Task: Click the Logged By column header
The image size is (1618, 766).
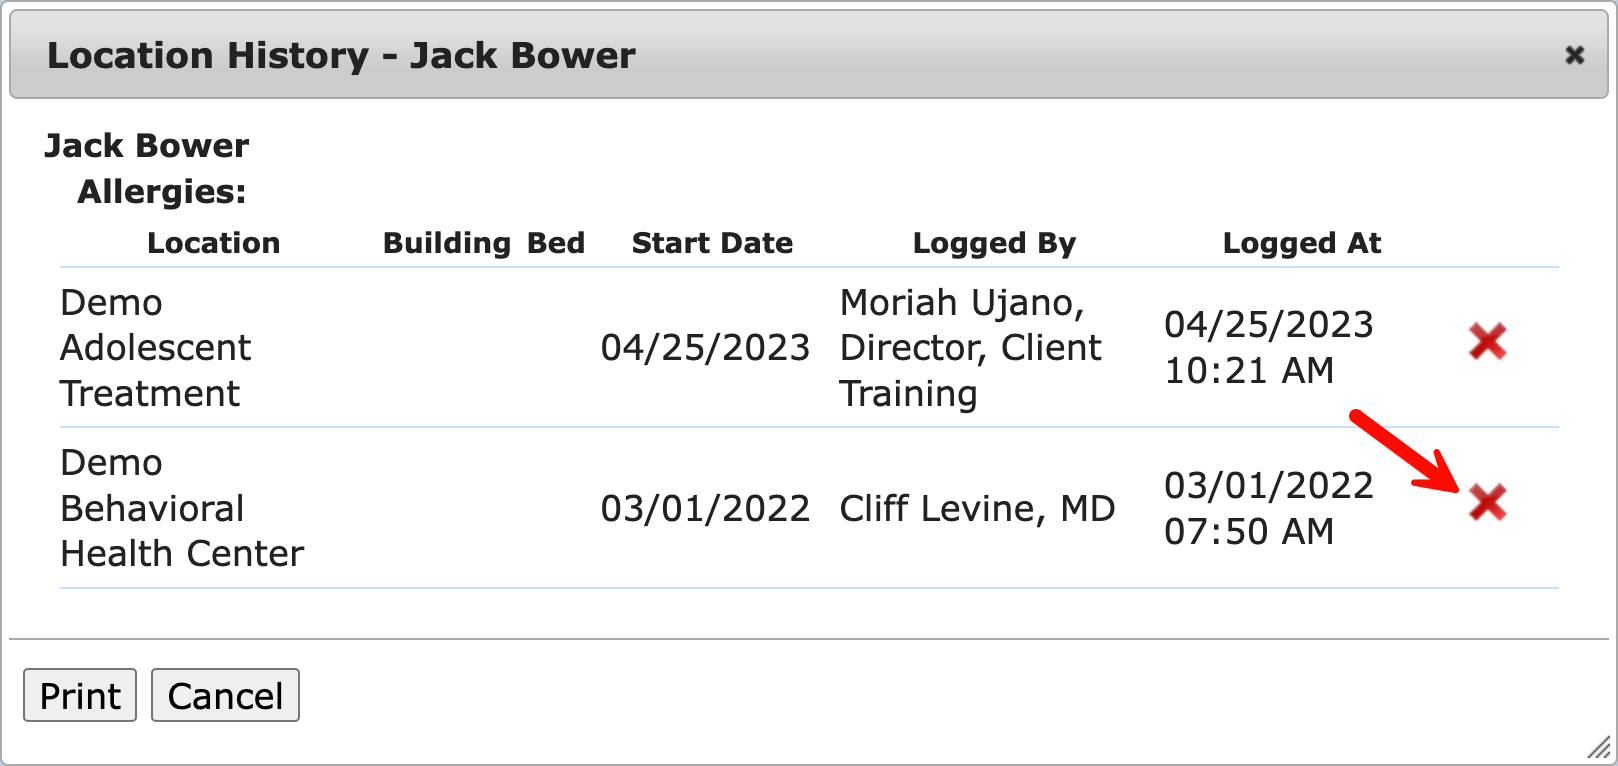Action: 994,243
